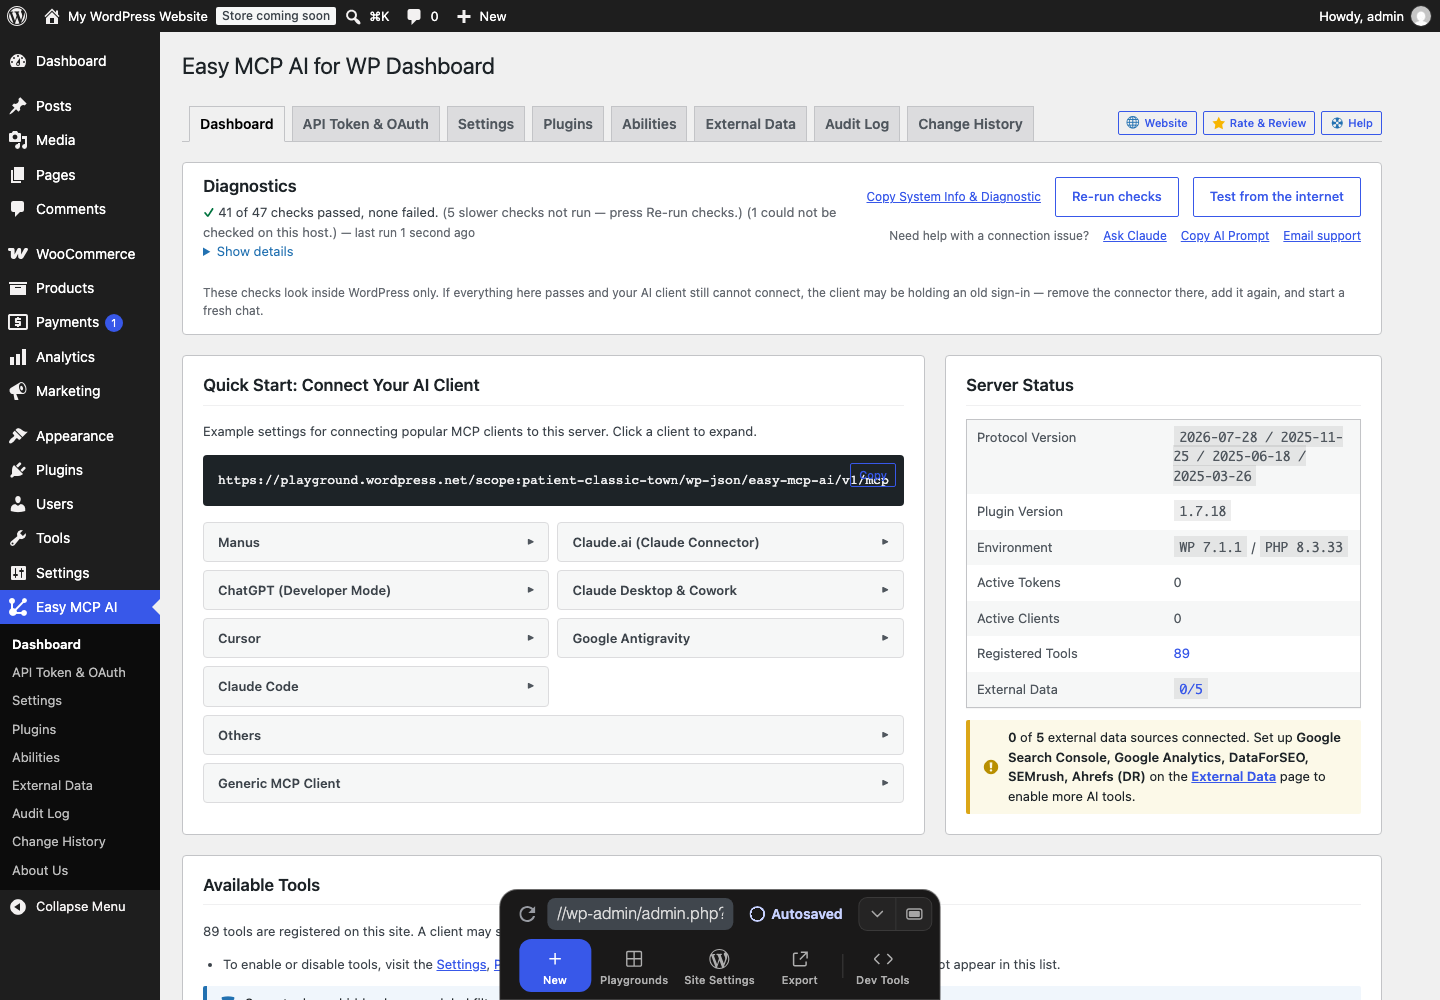Open Tools via its wrench icon
The image size is (1440, 1000).
(x=18, y=538)
